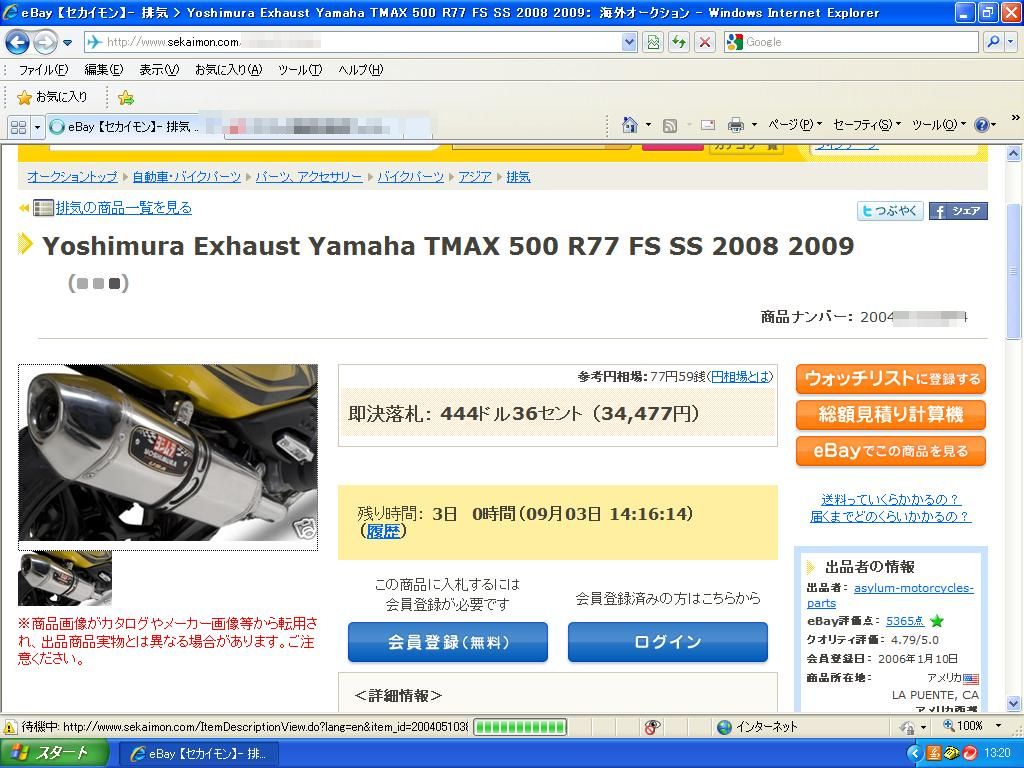Click the large Yoshimura exhaust product image
This screenshot has height=768, width=1024.
(x=168, y=457)
